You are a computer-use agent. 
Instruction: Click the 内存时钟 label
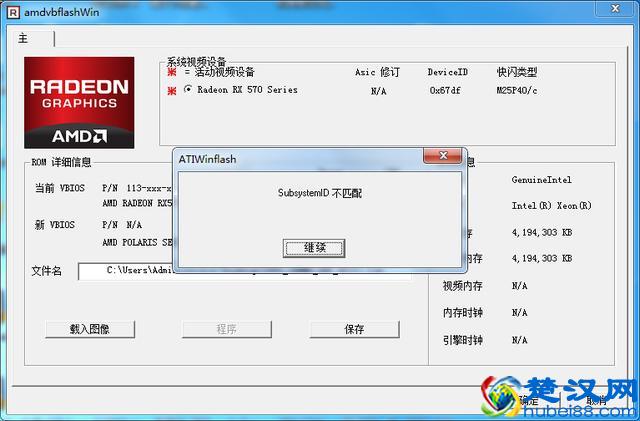point(463,313)
